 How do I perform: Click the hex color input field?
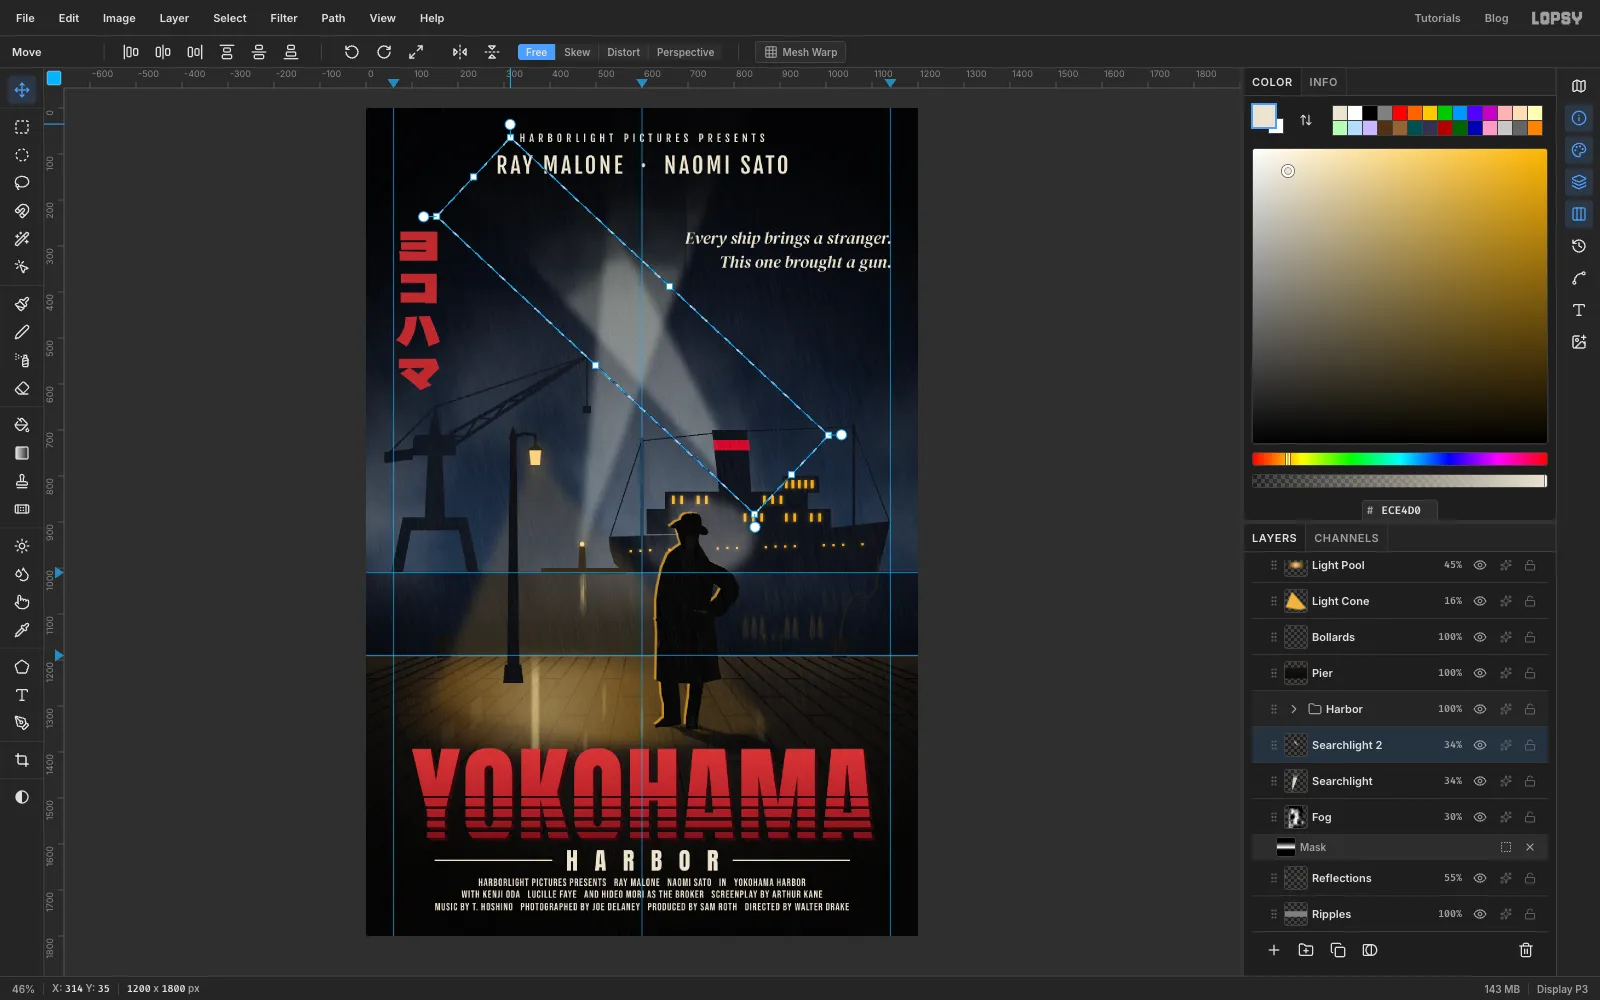(x=1400, y=510)
